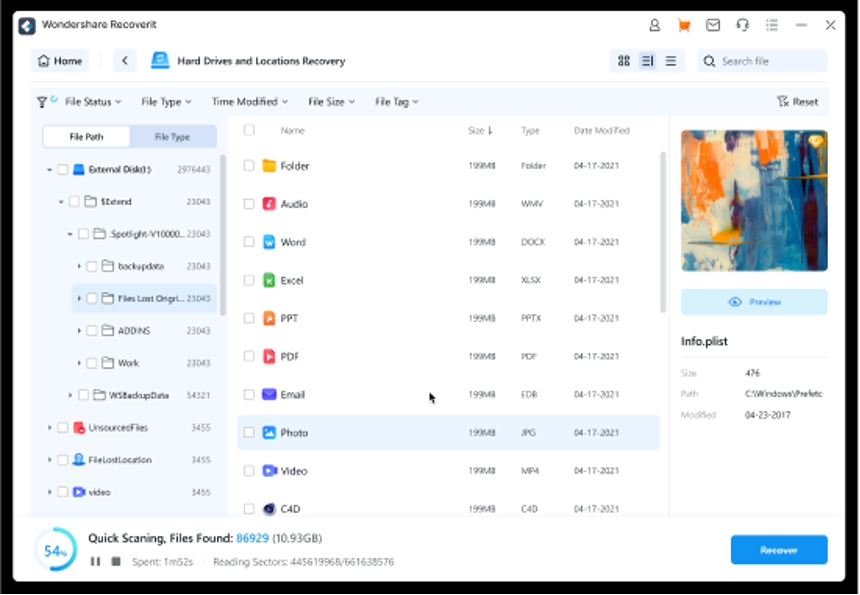Open the File Status filter dropdown
The image size is (860, 595).
point(93,102)
